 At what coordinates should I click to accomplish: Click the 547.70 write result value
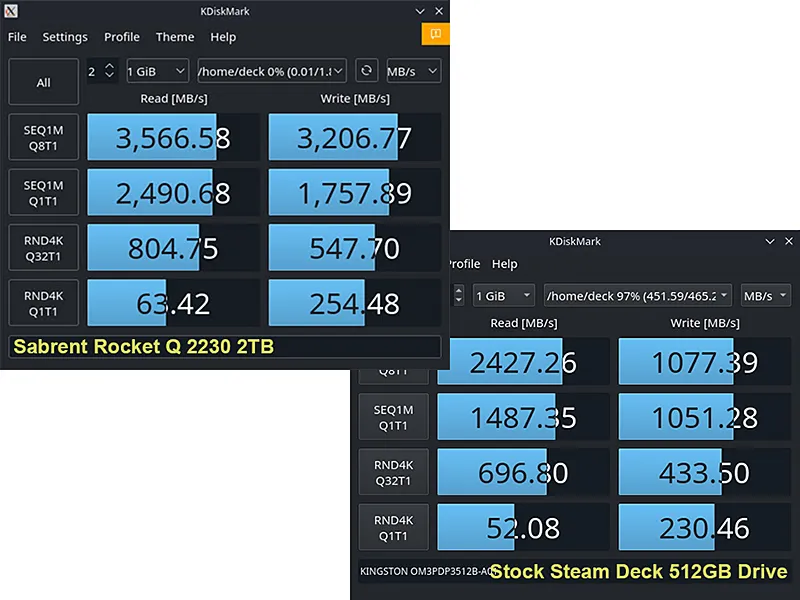[355, 248]
